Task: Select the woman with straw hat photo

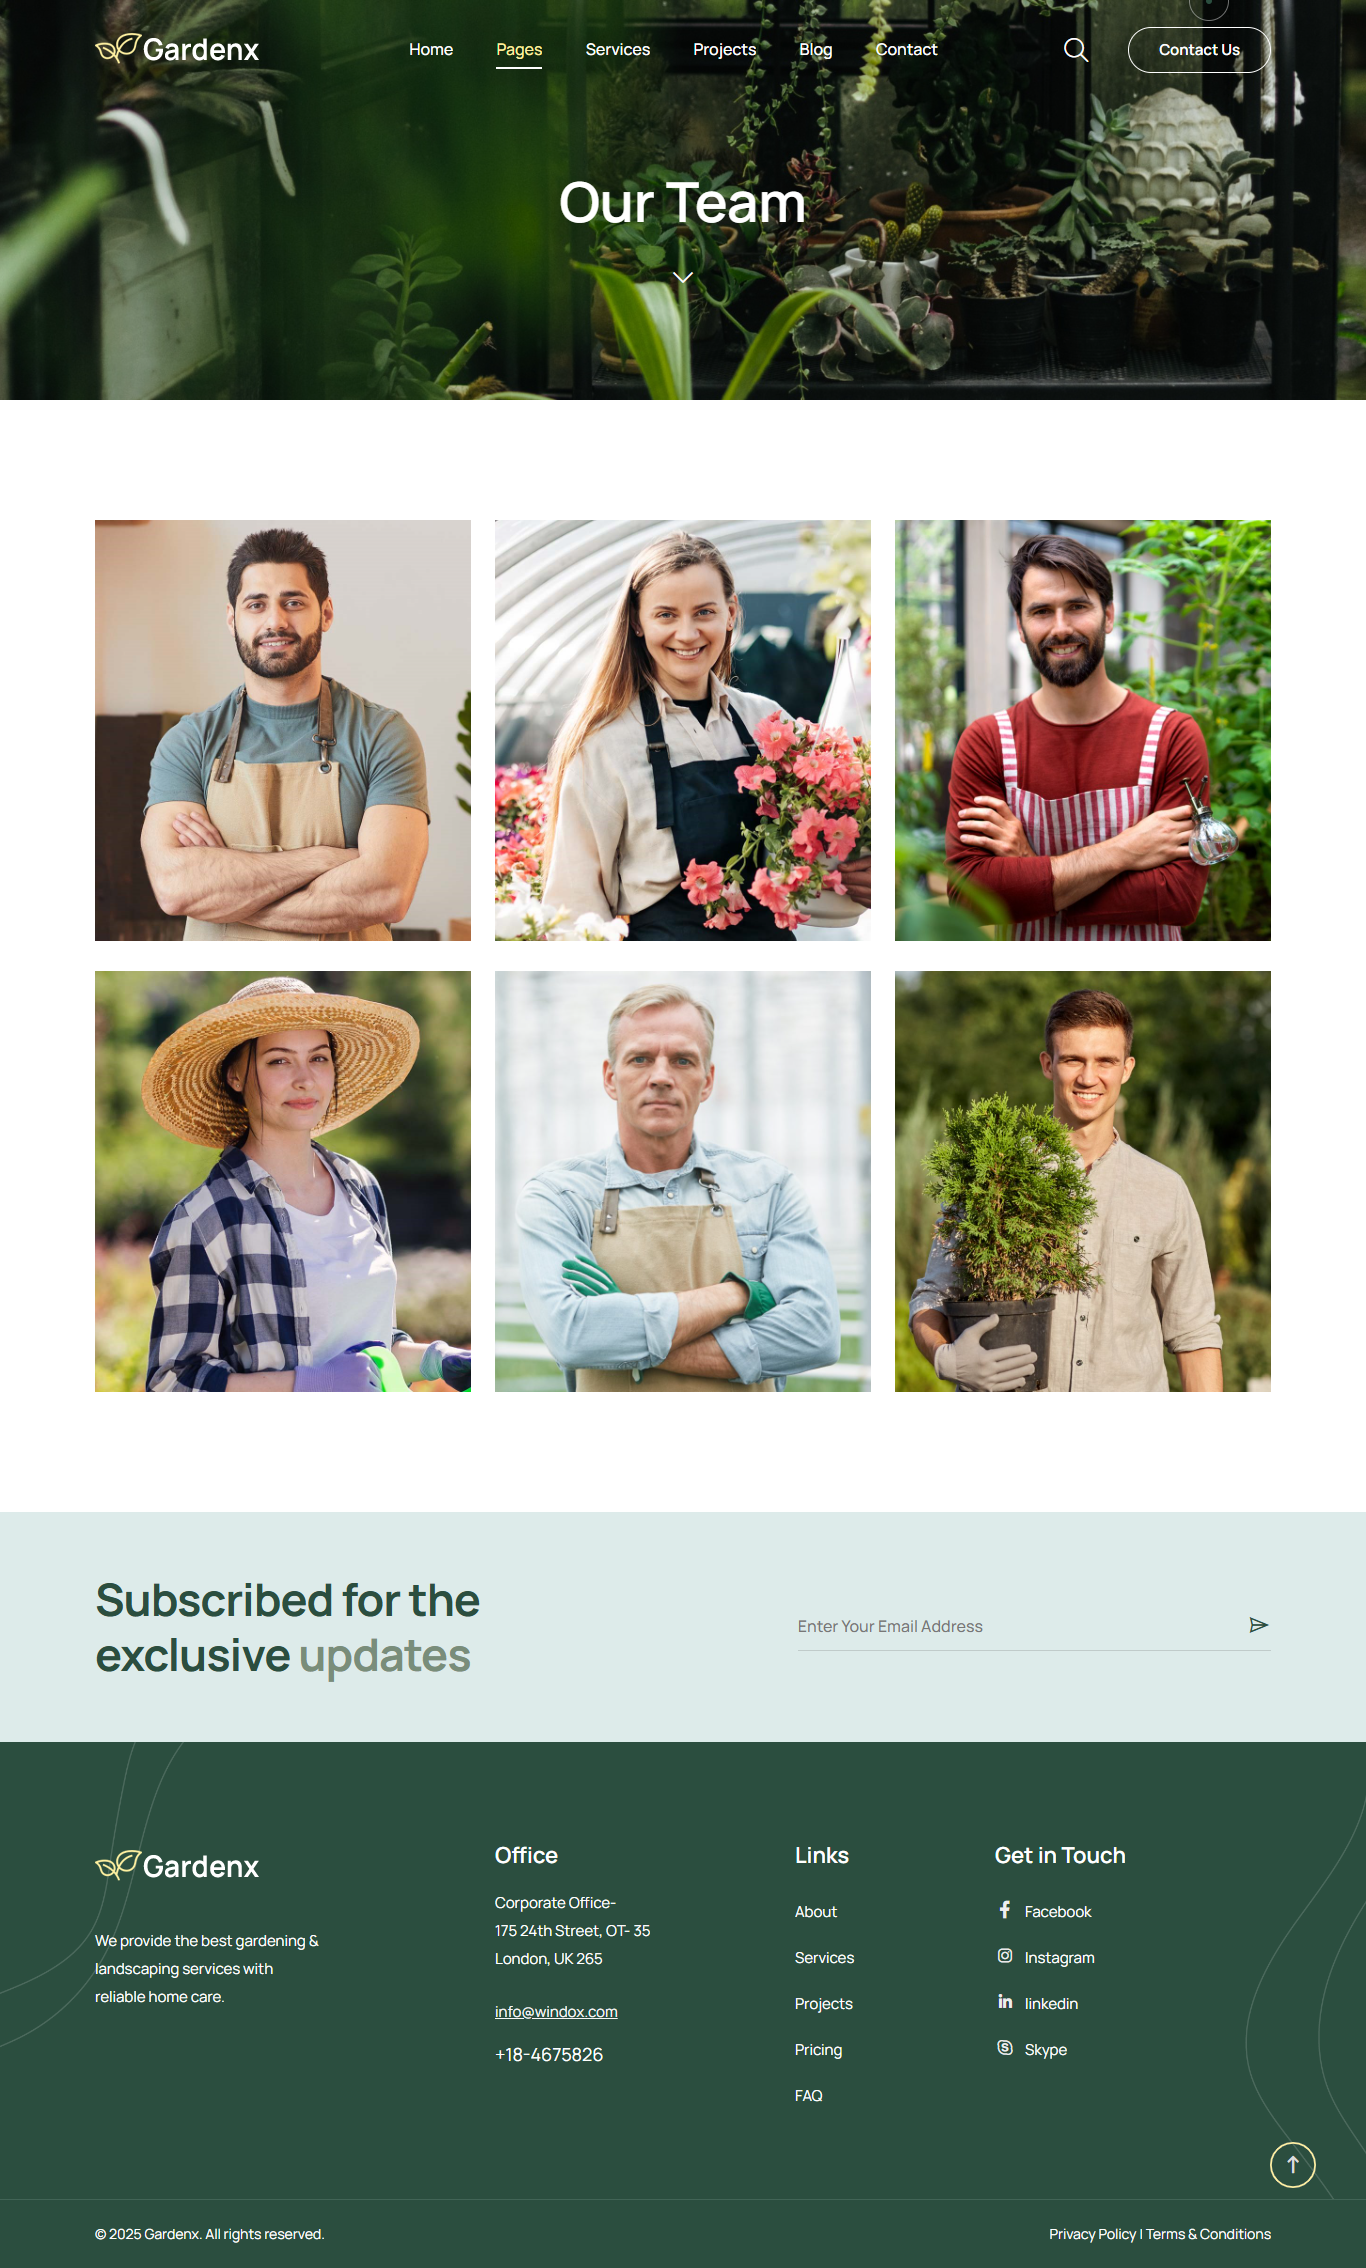Action: point(283,1181)
